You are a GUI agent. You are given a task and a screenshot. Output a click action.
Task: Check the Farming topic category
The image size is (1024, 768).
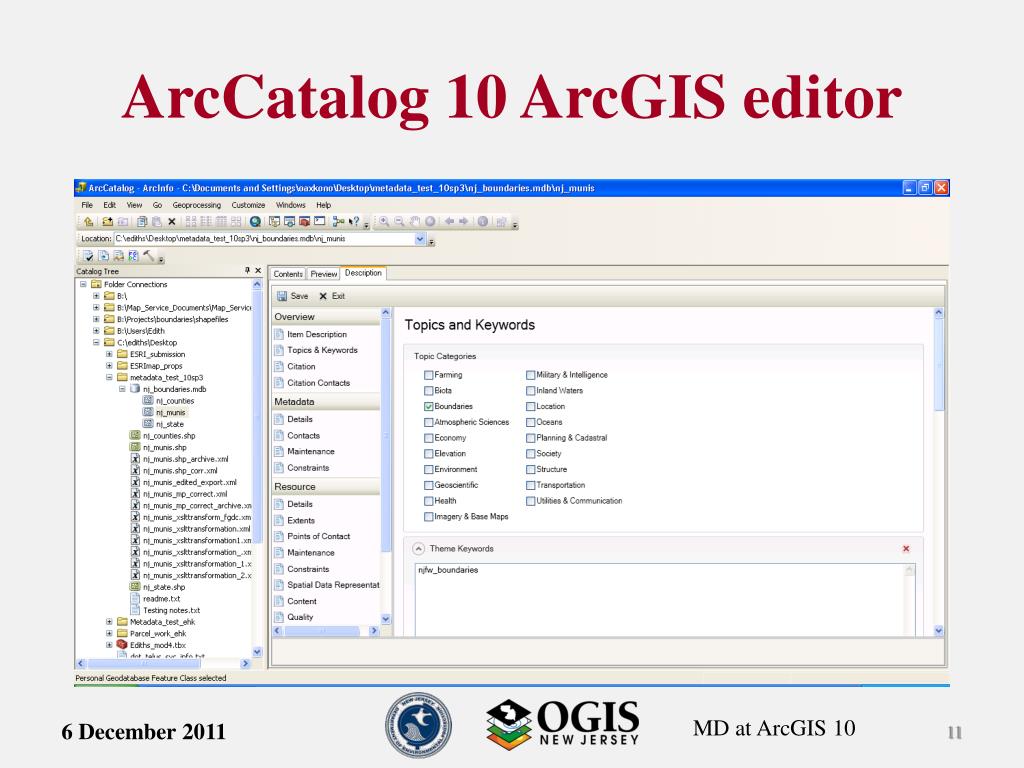428,375
